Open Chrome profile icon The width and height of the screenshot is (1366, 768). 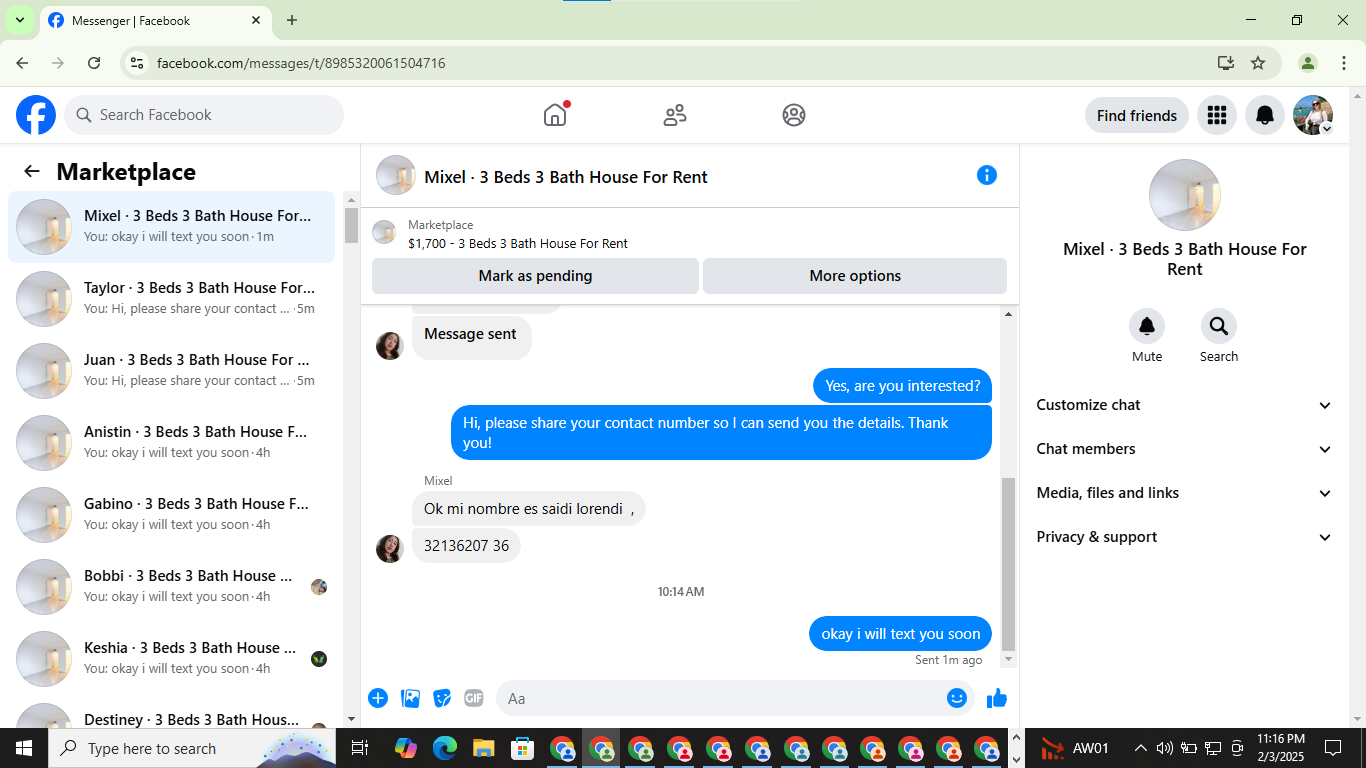tap(1308, 63)
